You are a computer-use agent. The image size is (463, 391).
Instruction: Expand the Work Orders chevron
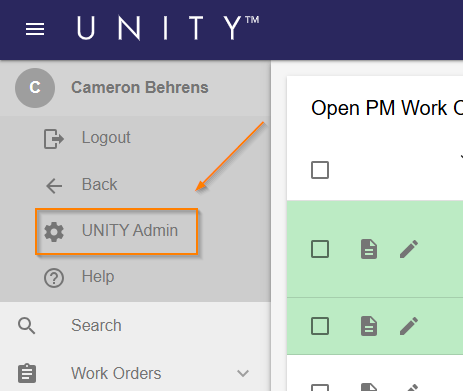[x=243, y=373]
